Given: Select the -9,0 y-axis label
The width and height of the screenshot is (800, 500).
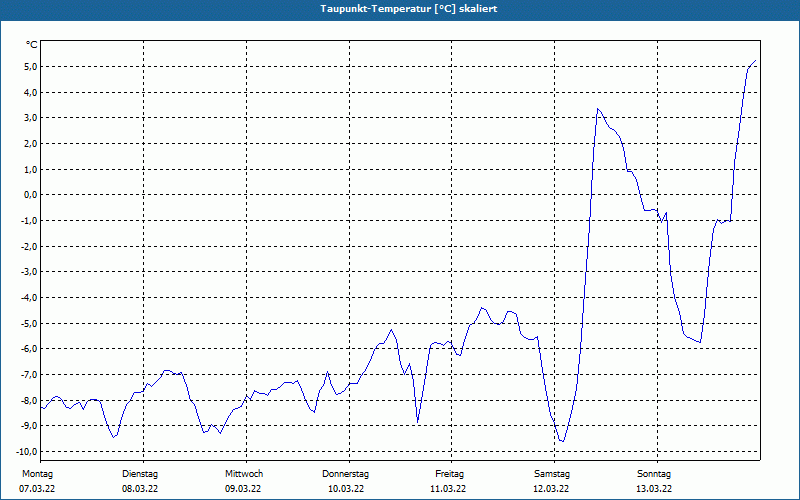Looking at the screenshot, I should (28, 426).
